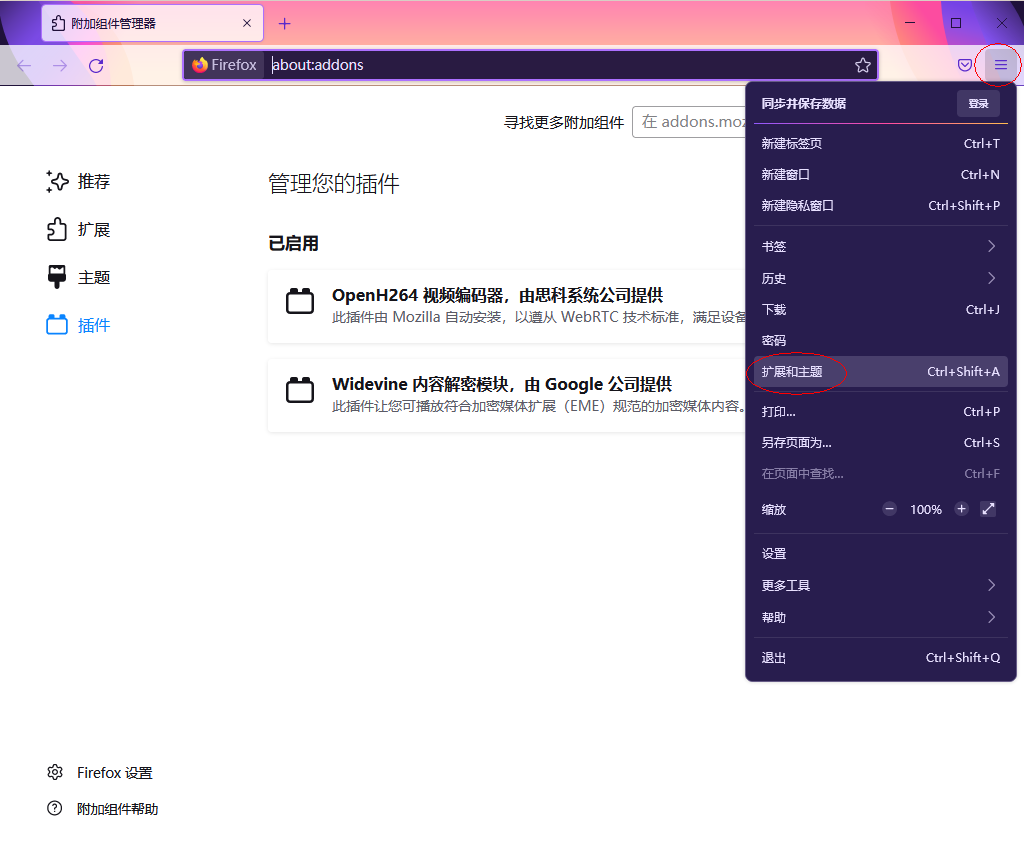The image size is (1024, 862).
Task: Click the 寻找更多附加组件 label
Action: click(x=564, y=123)
